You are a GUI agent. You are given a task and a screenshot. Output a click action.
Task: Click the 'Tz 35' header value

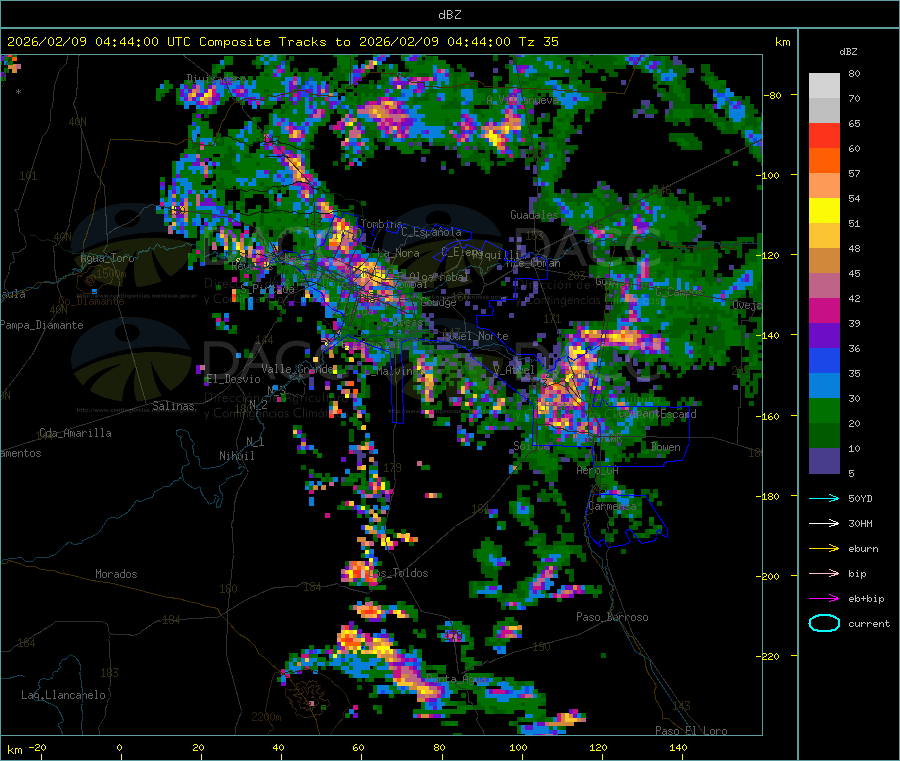[x=538, y=42]
